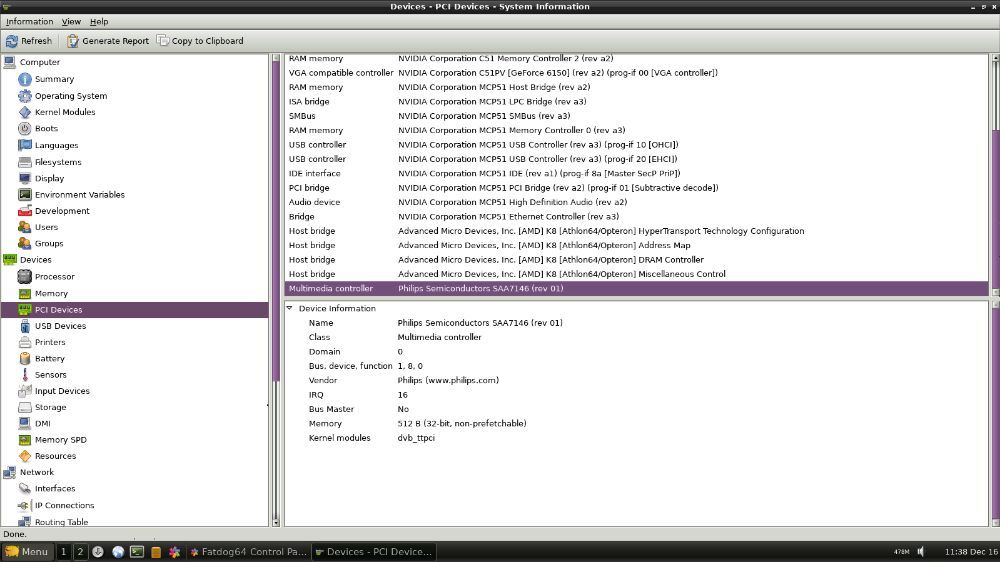Select the Boots sidebar icon
Viewport: 1000px width, 562px height.
pos(25,128)
